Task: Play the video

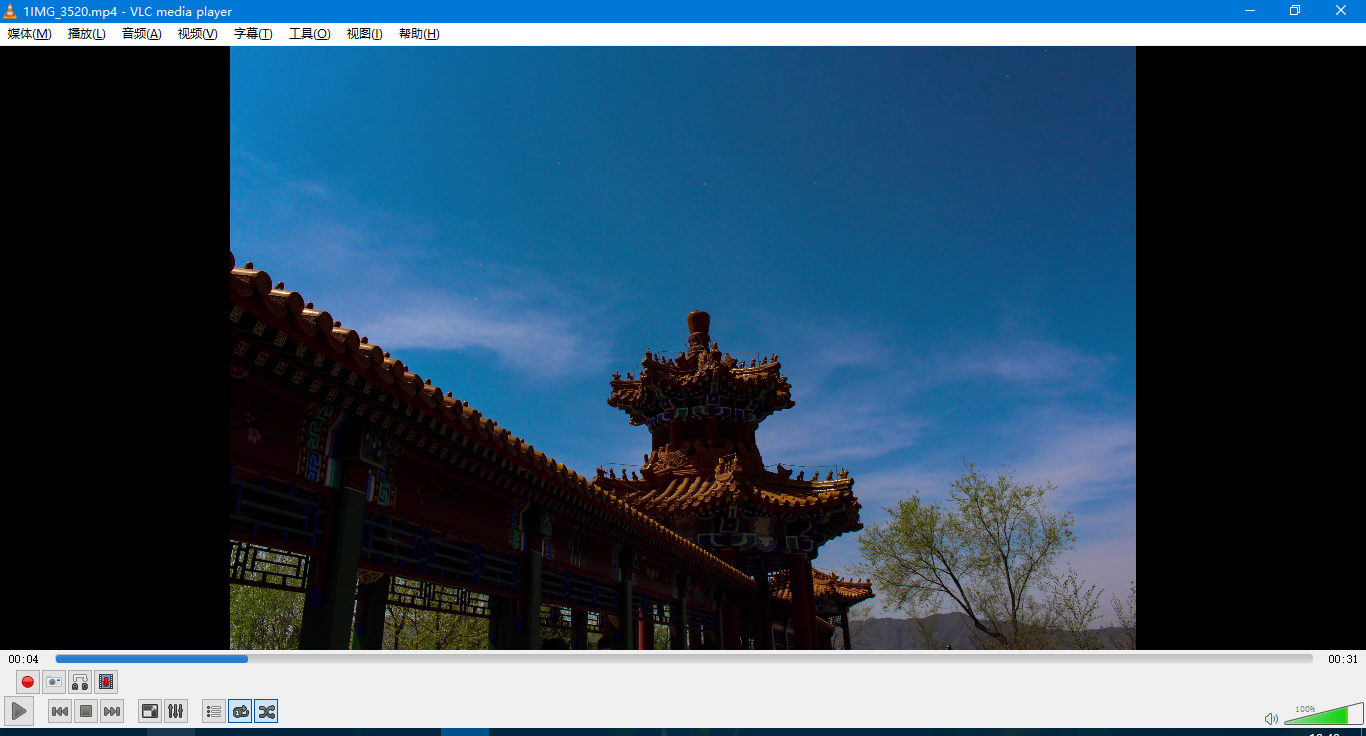Action: click(19, 711)
